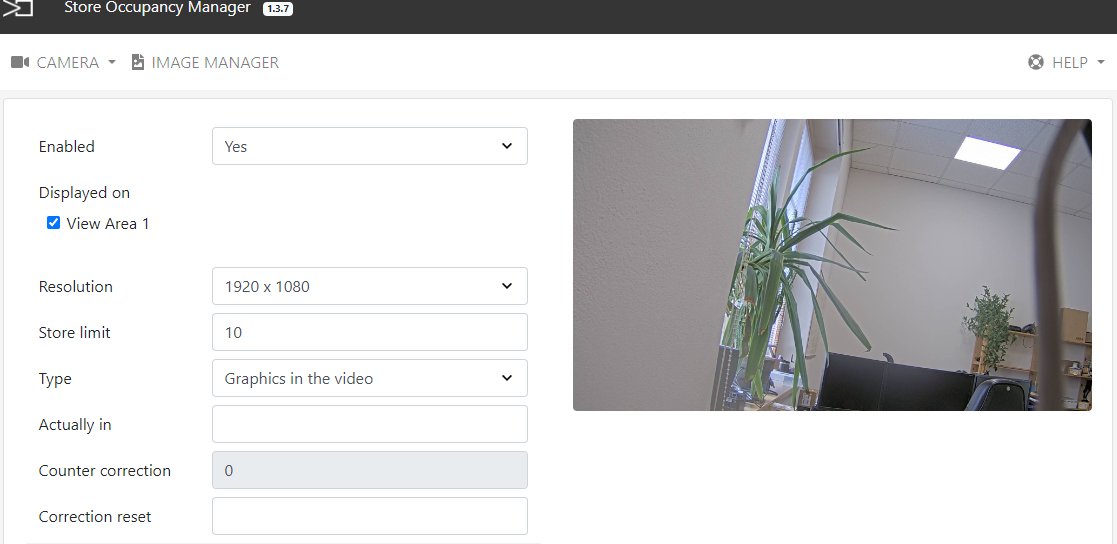The width and height of the screenshot is (1117, 544).
Task: Toggle the View Area 1 checkbox
Action: tap(53, 223)
